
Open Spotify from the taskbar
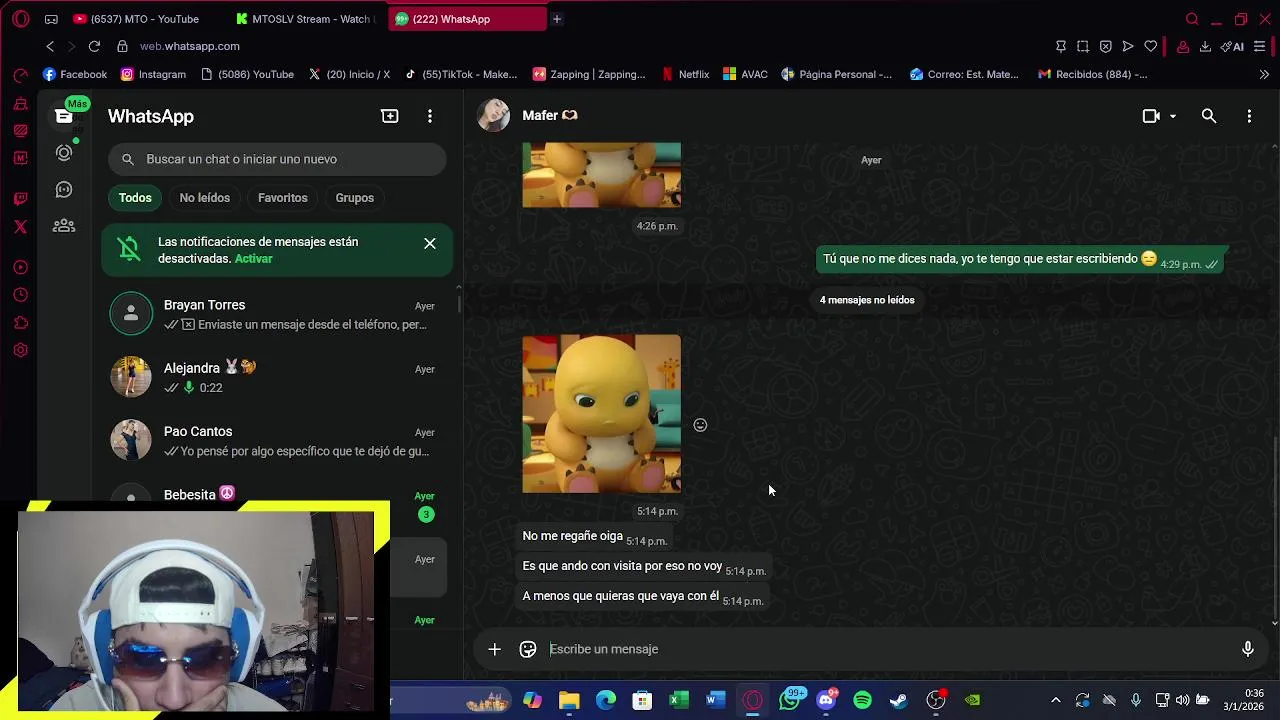pyautogui.click(x=862, y=700)
